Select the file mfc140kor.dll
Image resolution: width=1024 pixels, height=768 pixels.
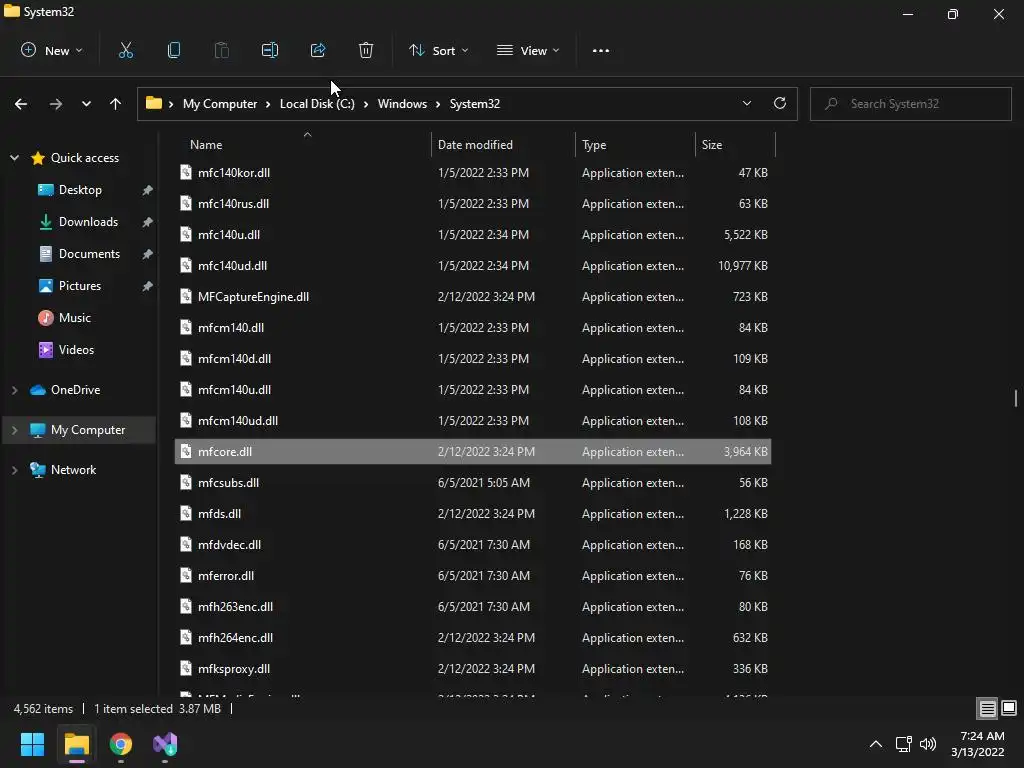pos(473,173)
